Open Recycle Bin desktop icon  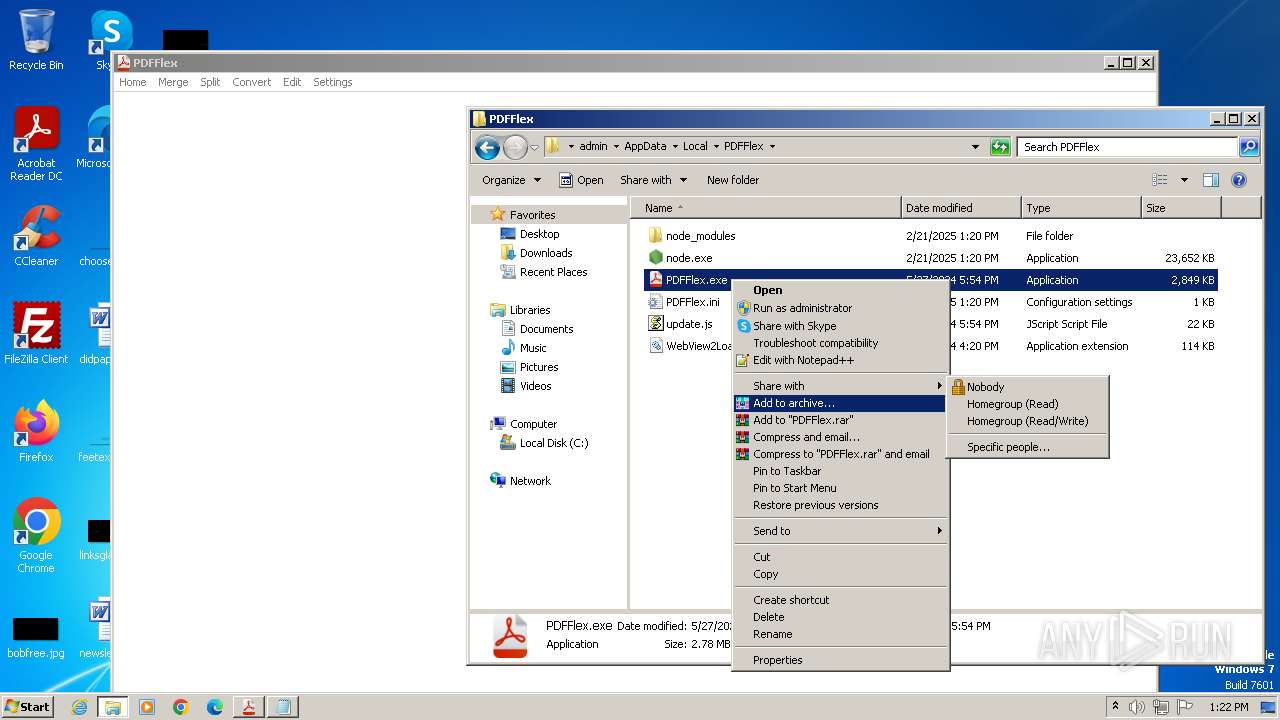tap(36, 40)
